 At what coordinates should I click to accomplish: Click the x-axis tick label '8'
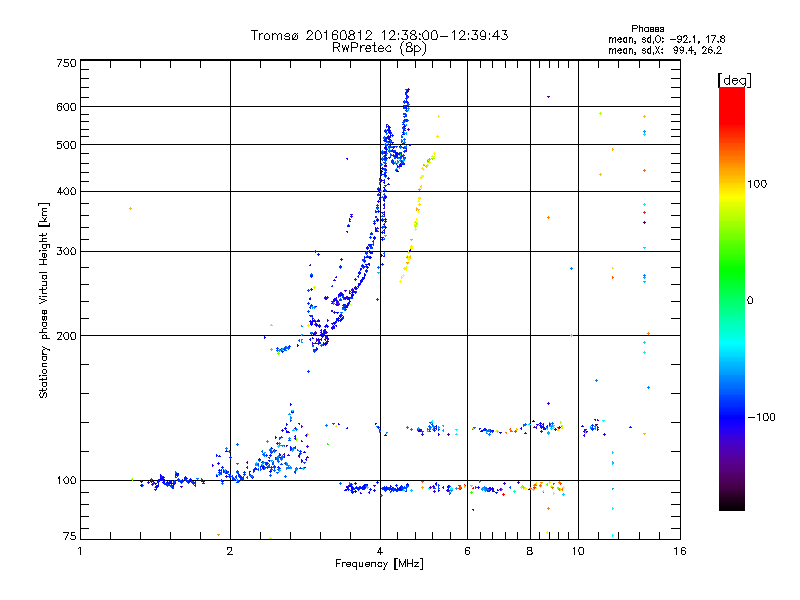(530, 551)
